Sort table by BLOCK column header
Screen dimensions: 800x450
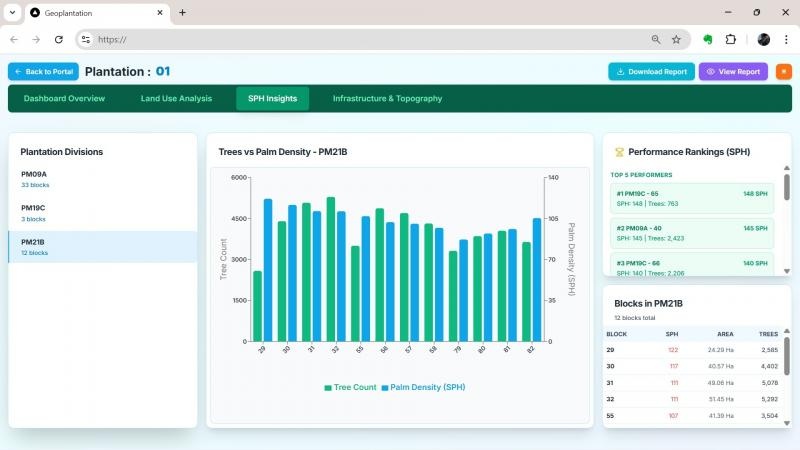(x=616, y=334)
